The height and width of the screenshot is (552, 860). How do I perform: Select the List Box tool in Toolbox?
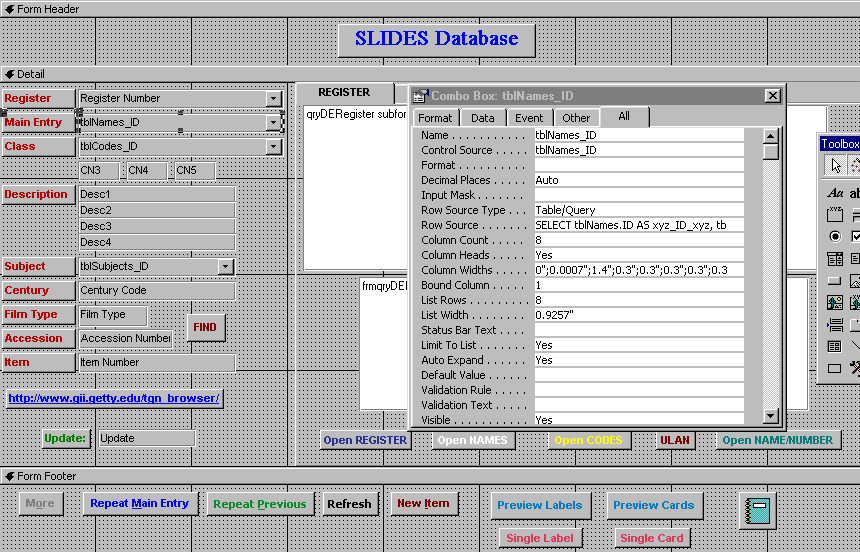click(855, 258)
